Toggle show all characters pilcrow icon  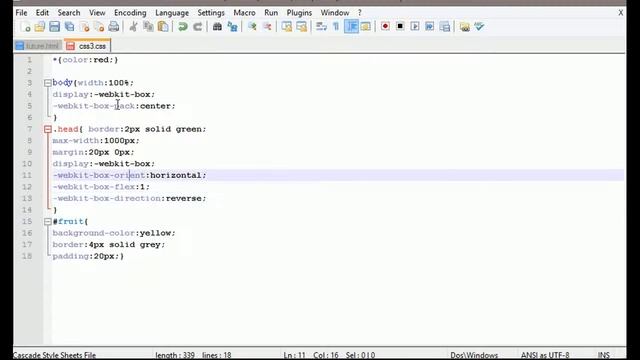[336, 27]
